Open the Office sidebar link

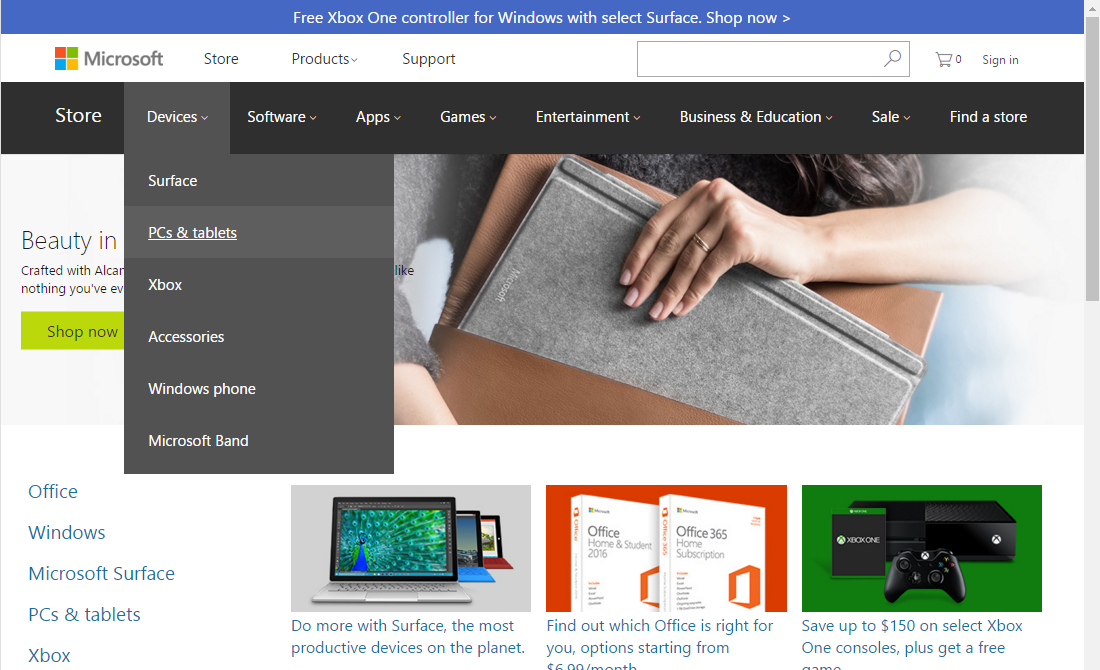pos(52,491)
